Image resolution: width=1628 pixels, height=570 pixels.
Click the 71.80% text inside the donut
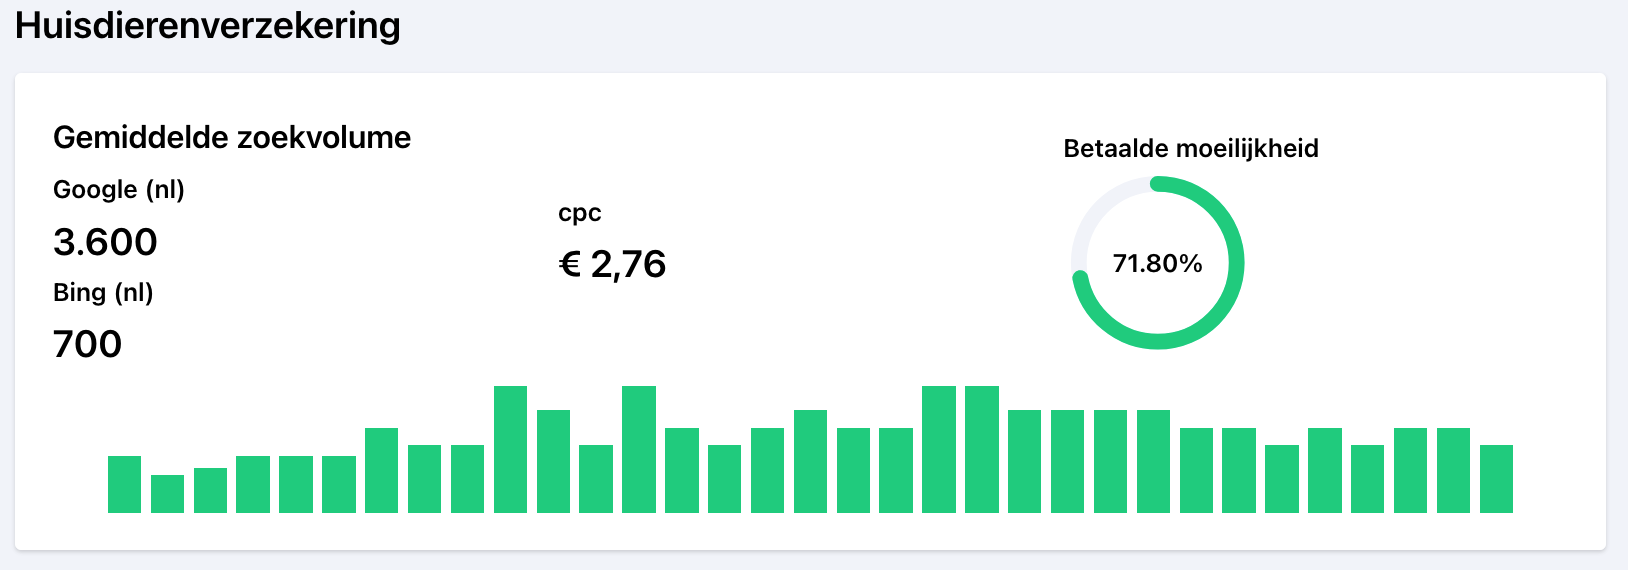[1157, 263]
